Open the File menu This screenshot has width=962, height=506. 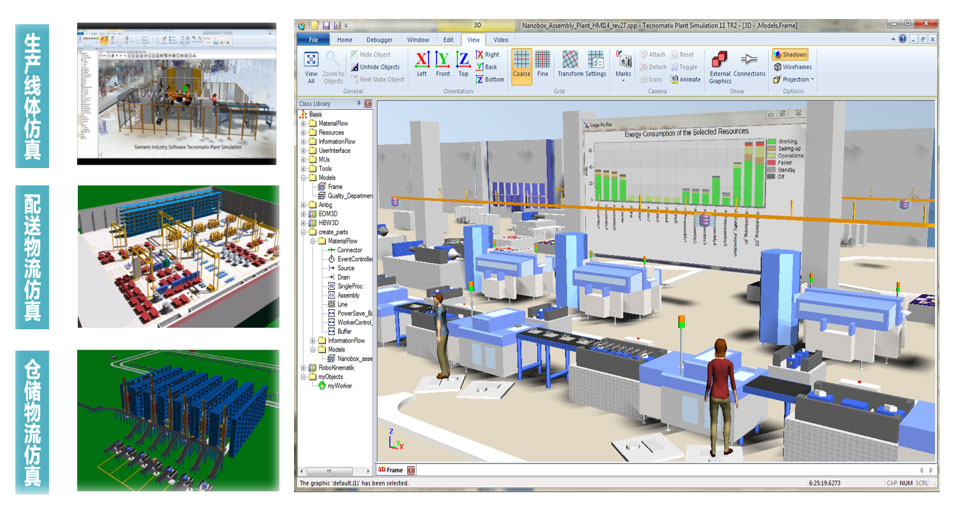(x=312, y=39)
